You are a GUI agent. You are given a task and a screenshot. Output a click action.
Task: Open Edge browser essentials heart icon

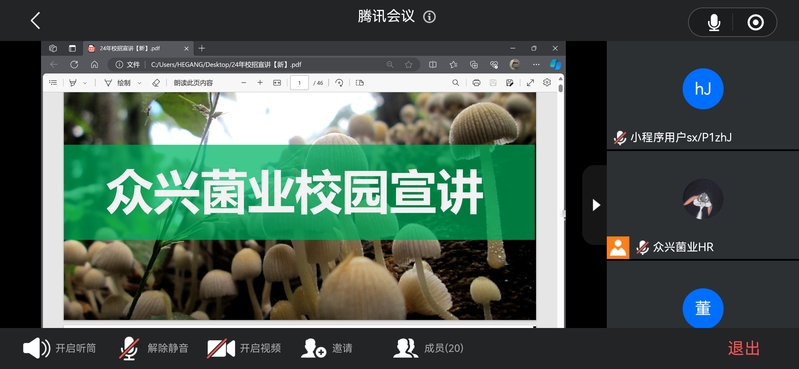click(x=494, y=65)
